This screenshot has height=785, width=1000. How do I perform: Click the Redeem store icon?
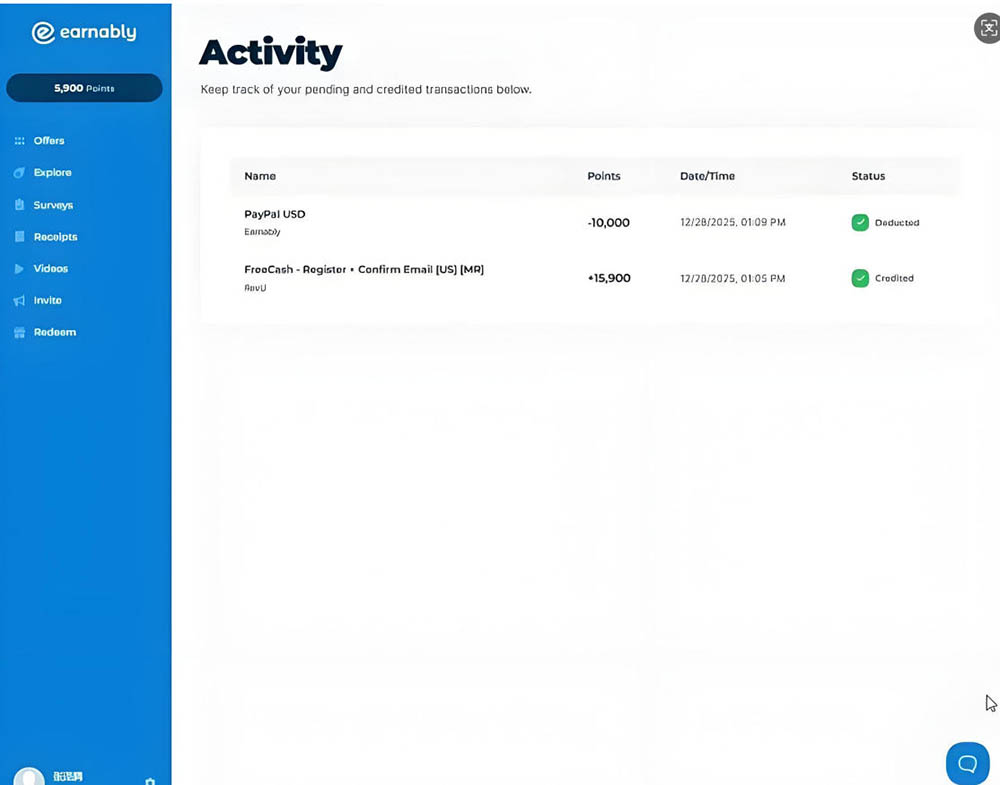click(x=20, y=333)
